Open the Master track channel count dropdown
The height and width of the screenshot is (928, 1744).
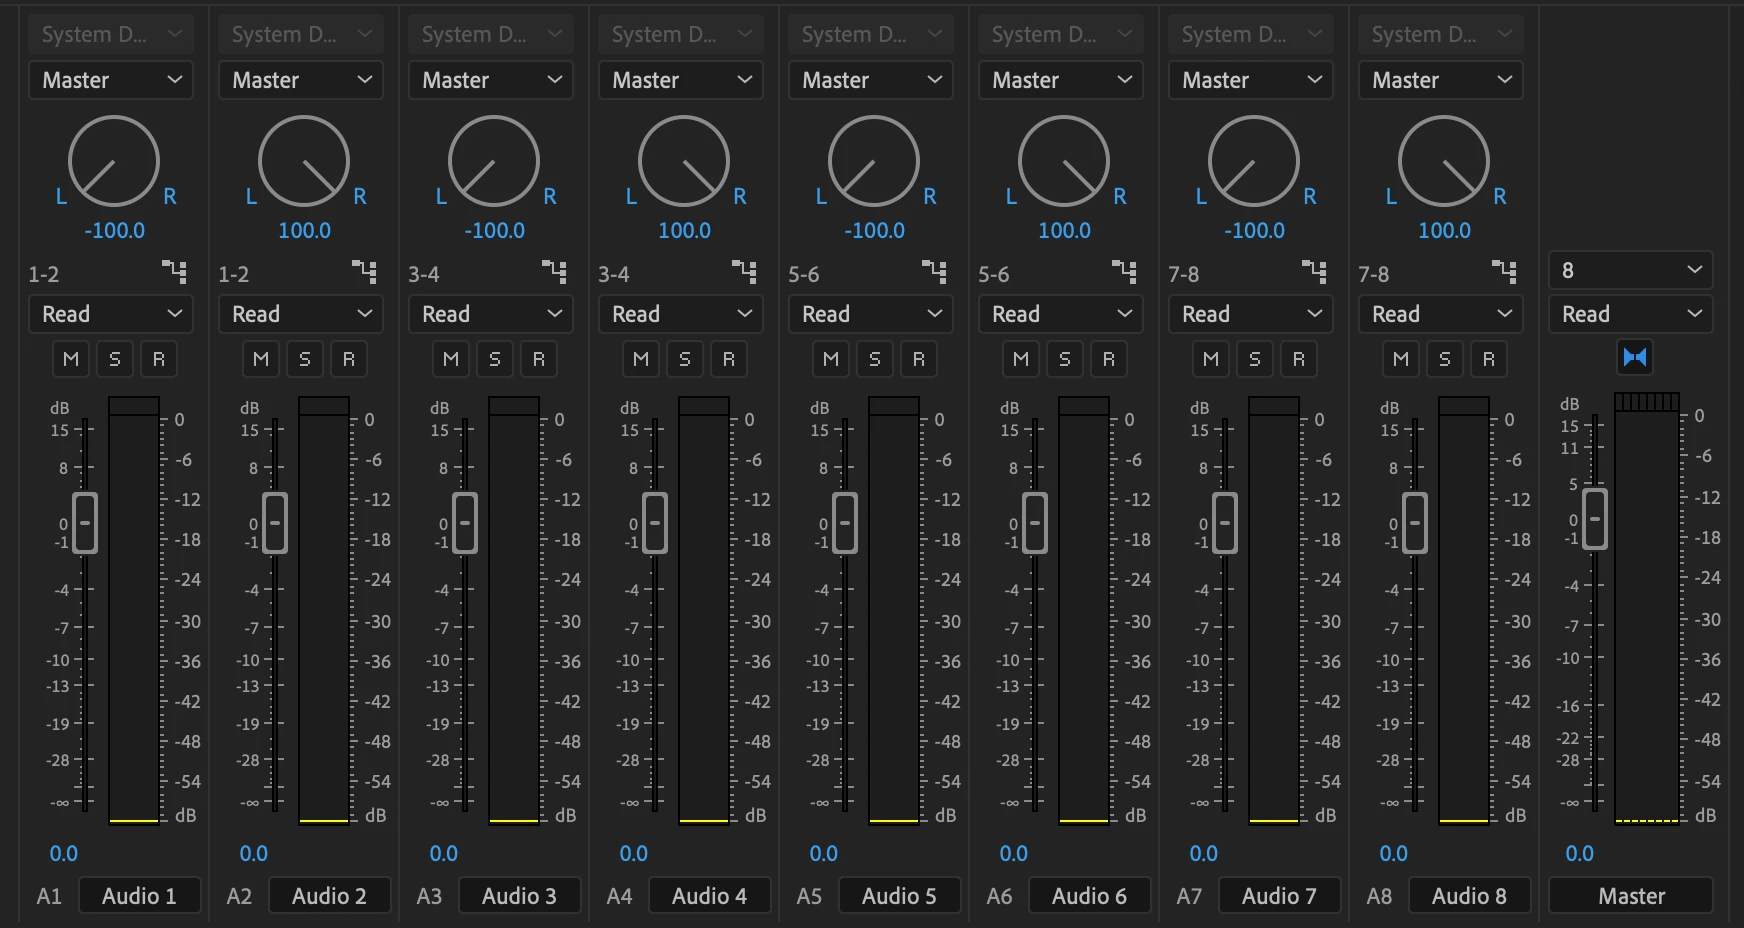tap(1630, 270)
